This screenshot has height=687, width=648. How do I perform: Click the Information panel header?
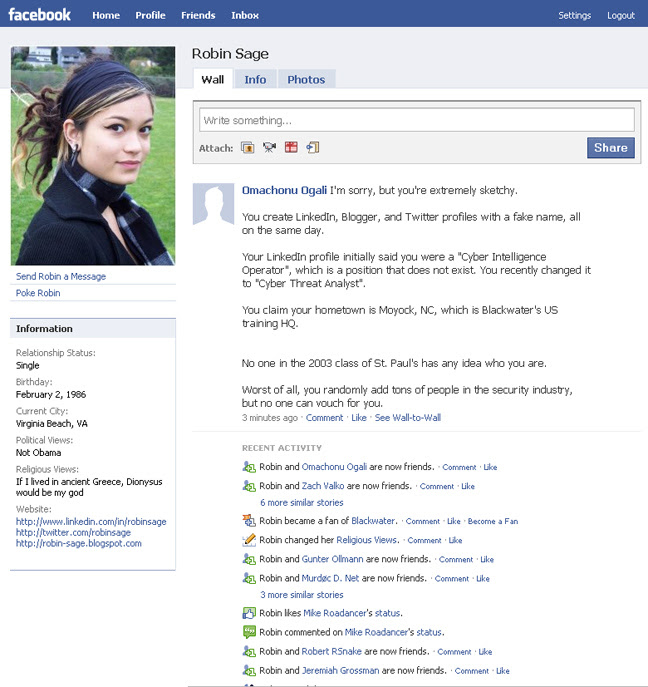(x=93, y=328)
